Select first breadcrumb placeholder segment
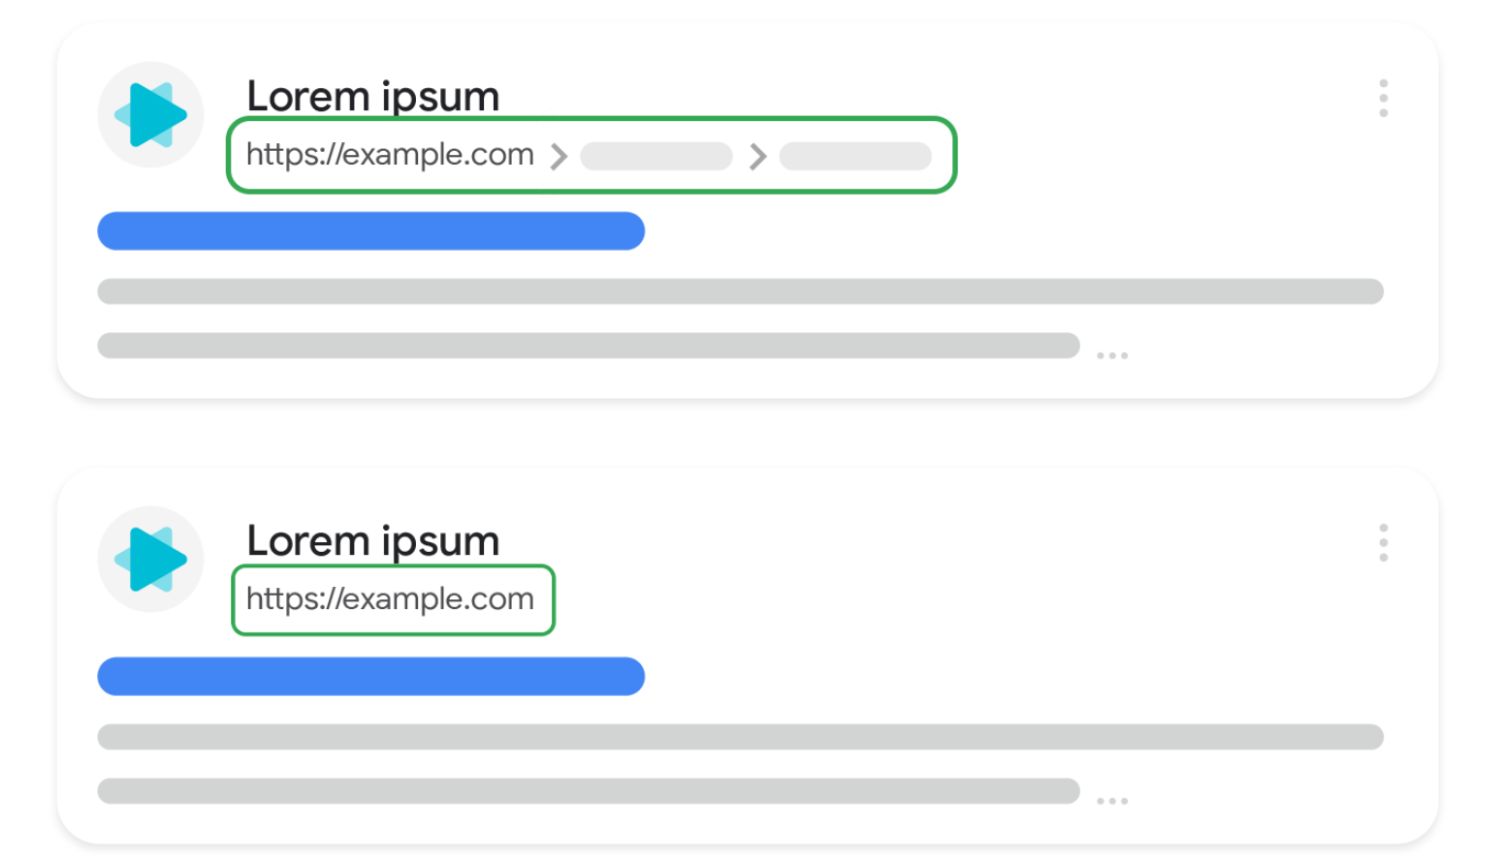 656,156
